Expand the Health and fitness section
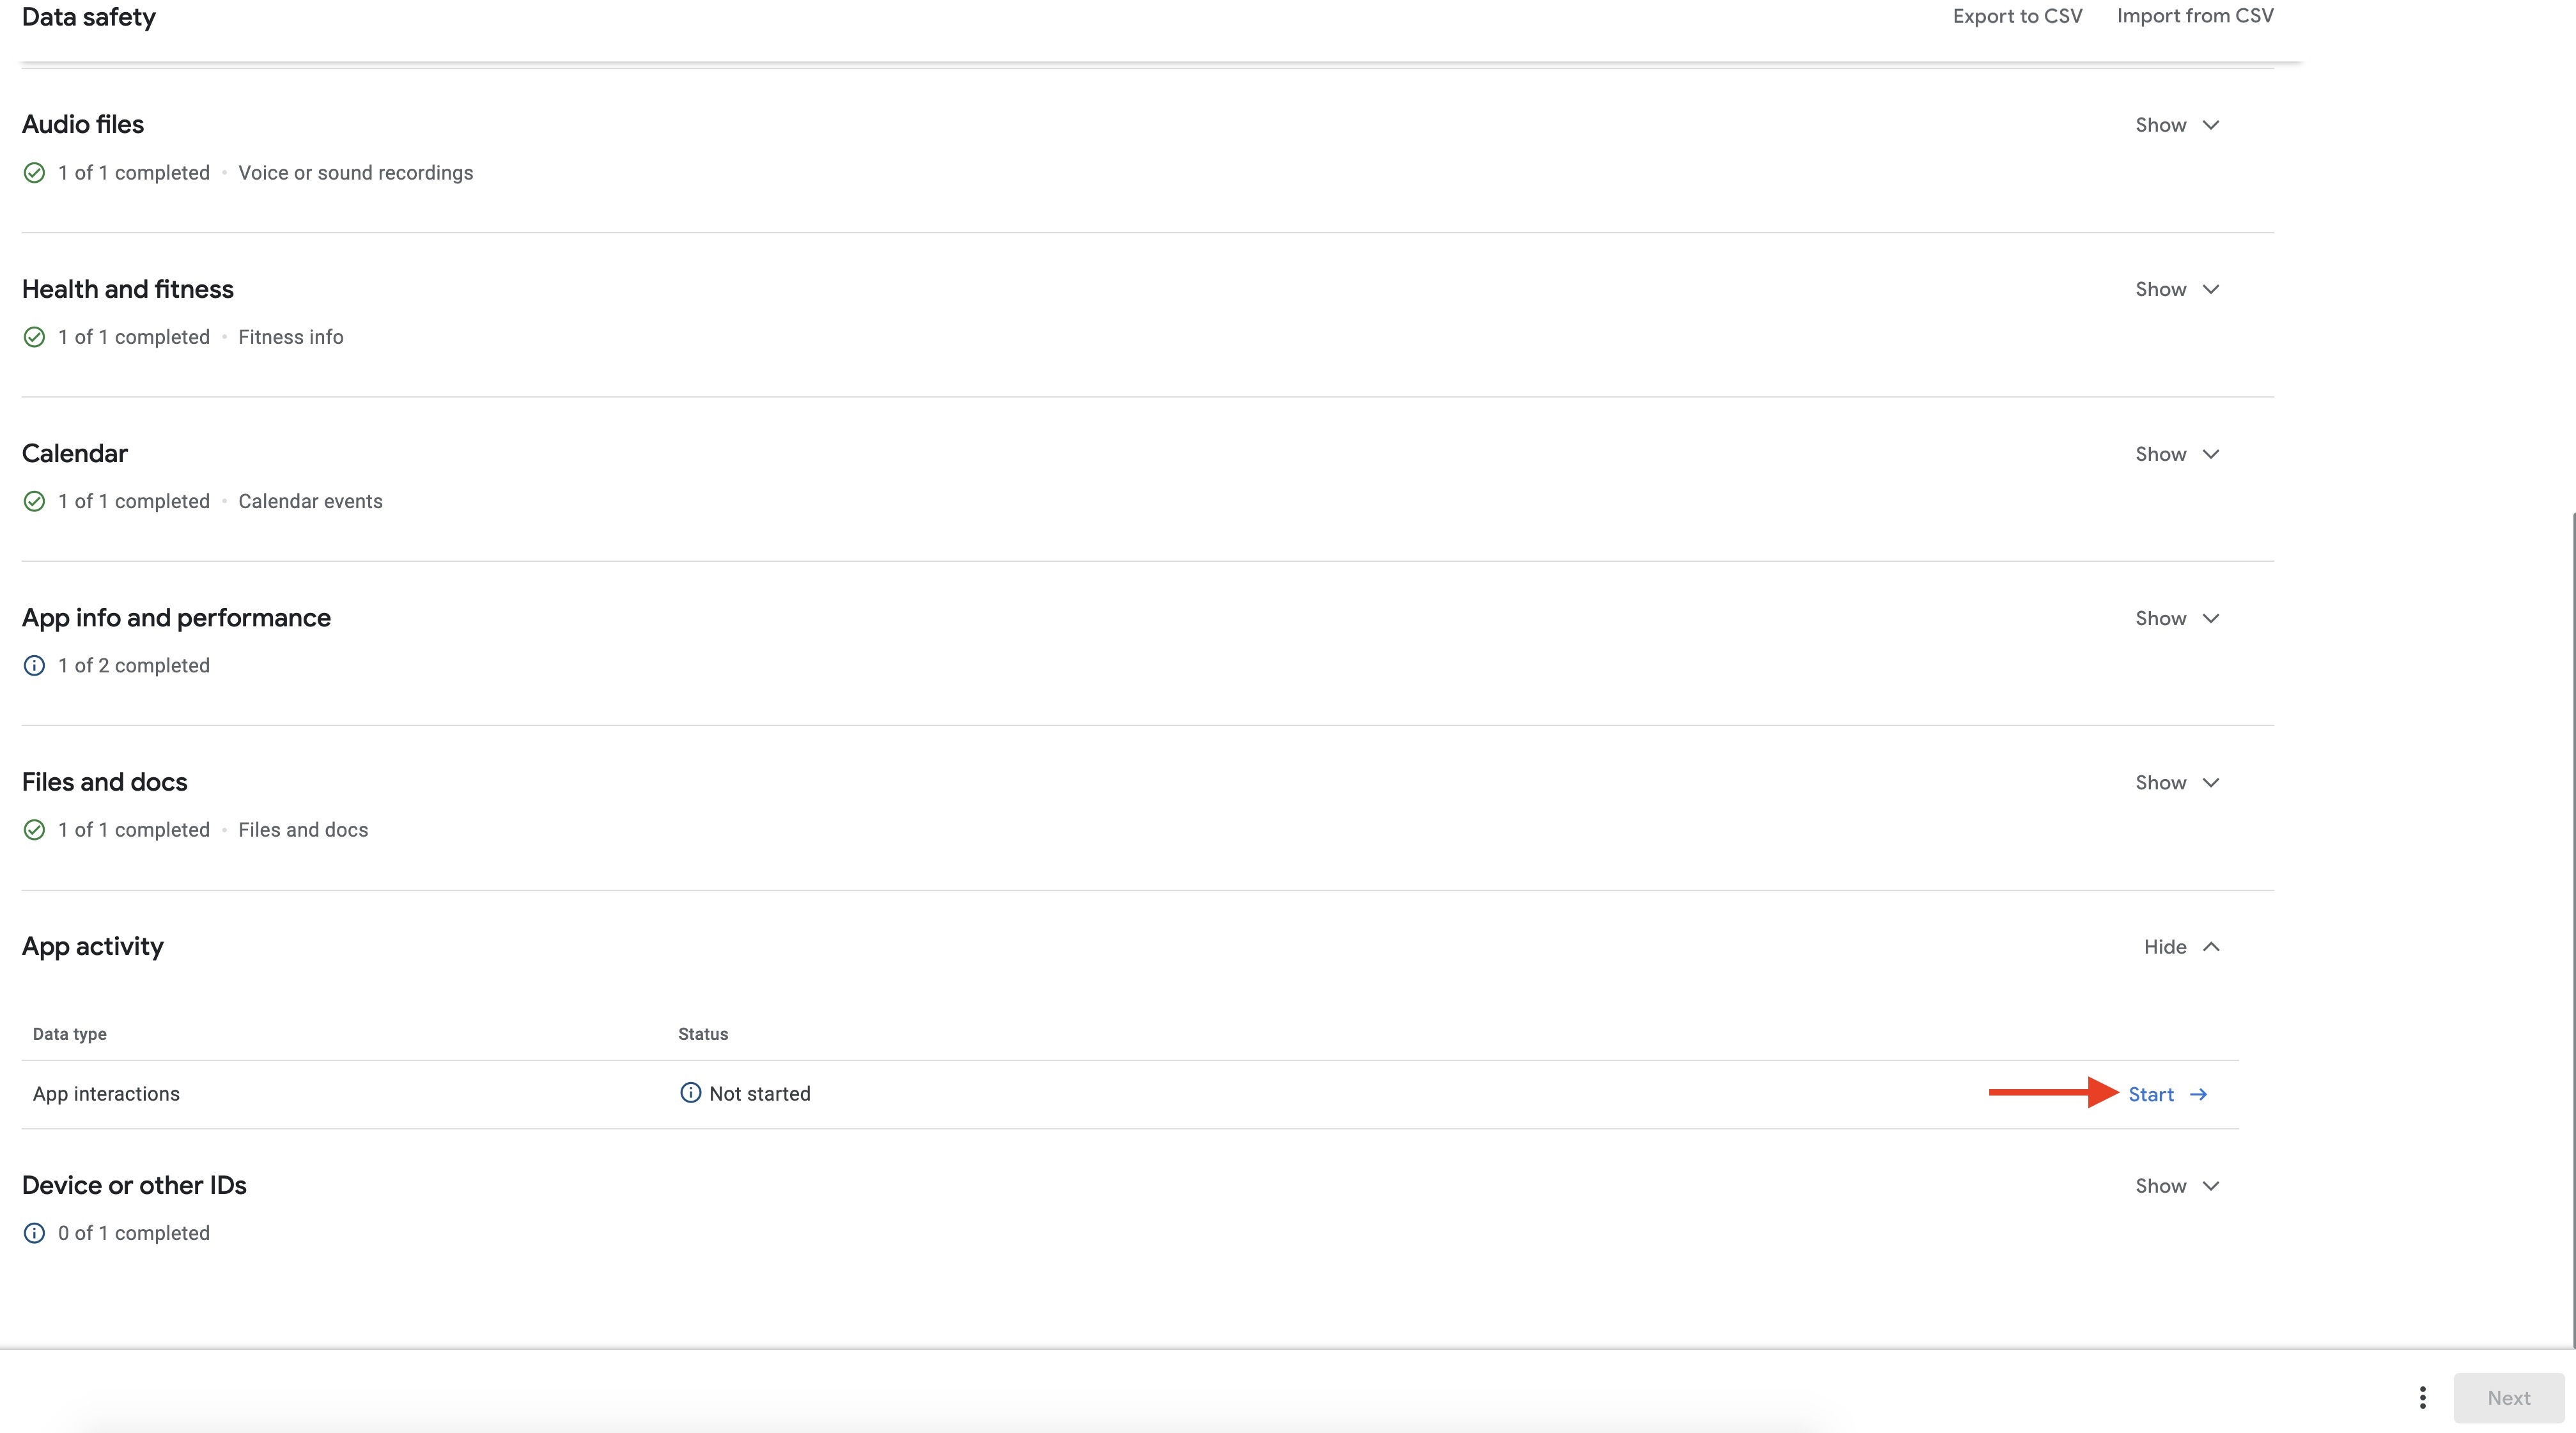 pyautogui.click(x=2177, y=289)
